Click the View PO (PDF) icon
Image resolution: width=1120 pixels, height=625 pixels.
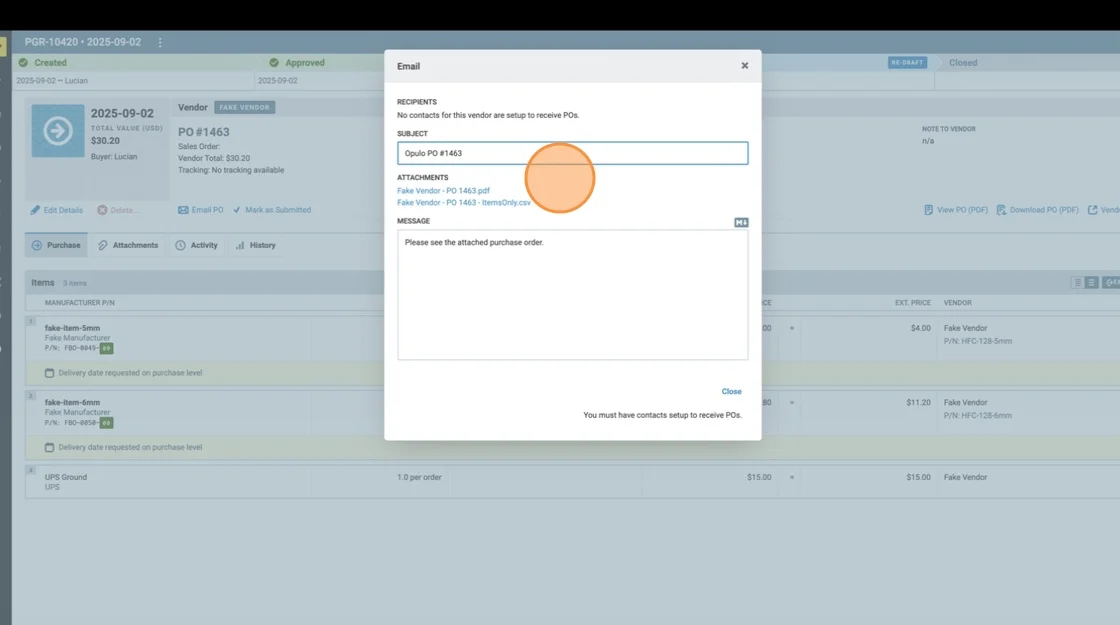click(929, 210)
